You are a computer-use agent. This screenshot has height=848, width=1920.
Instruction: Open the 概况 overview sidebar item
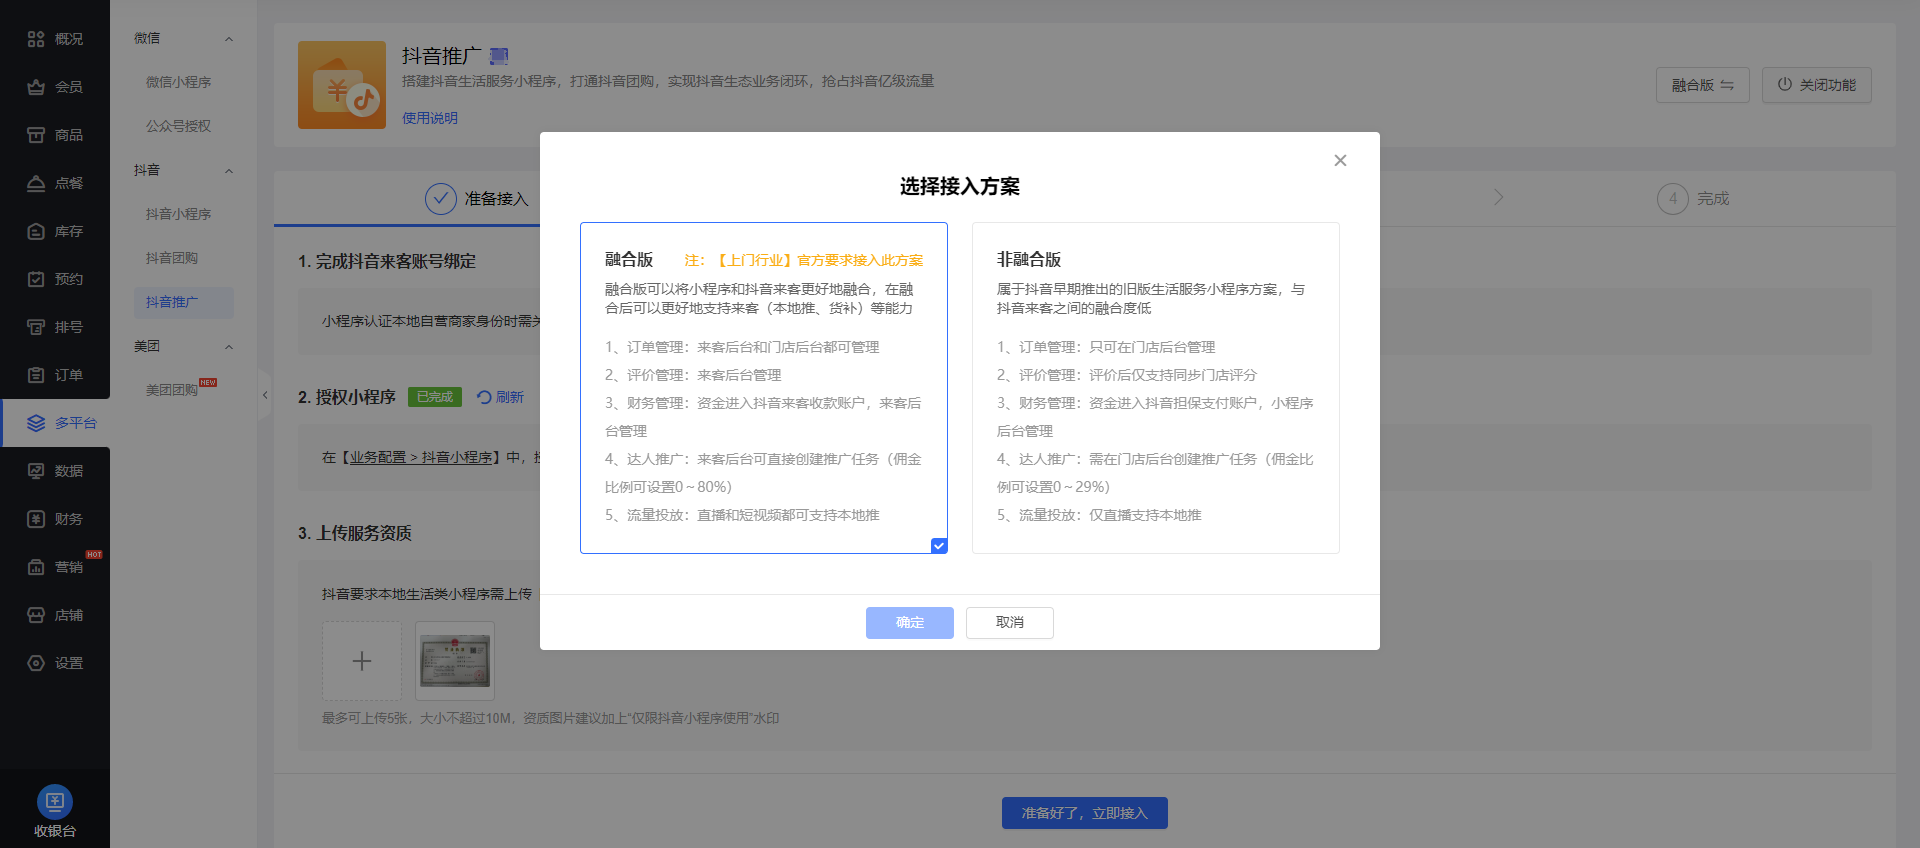point(55,39)
